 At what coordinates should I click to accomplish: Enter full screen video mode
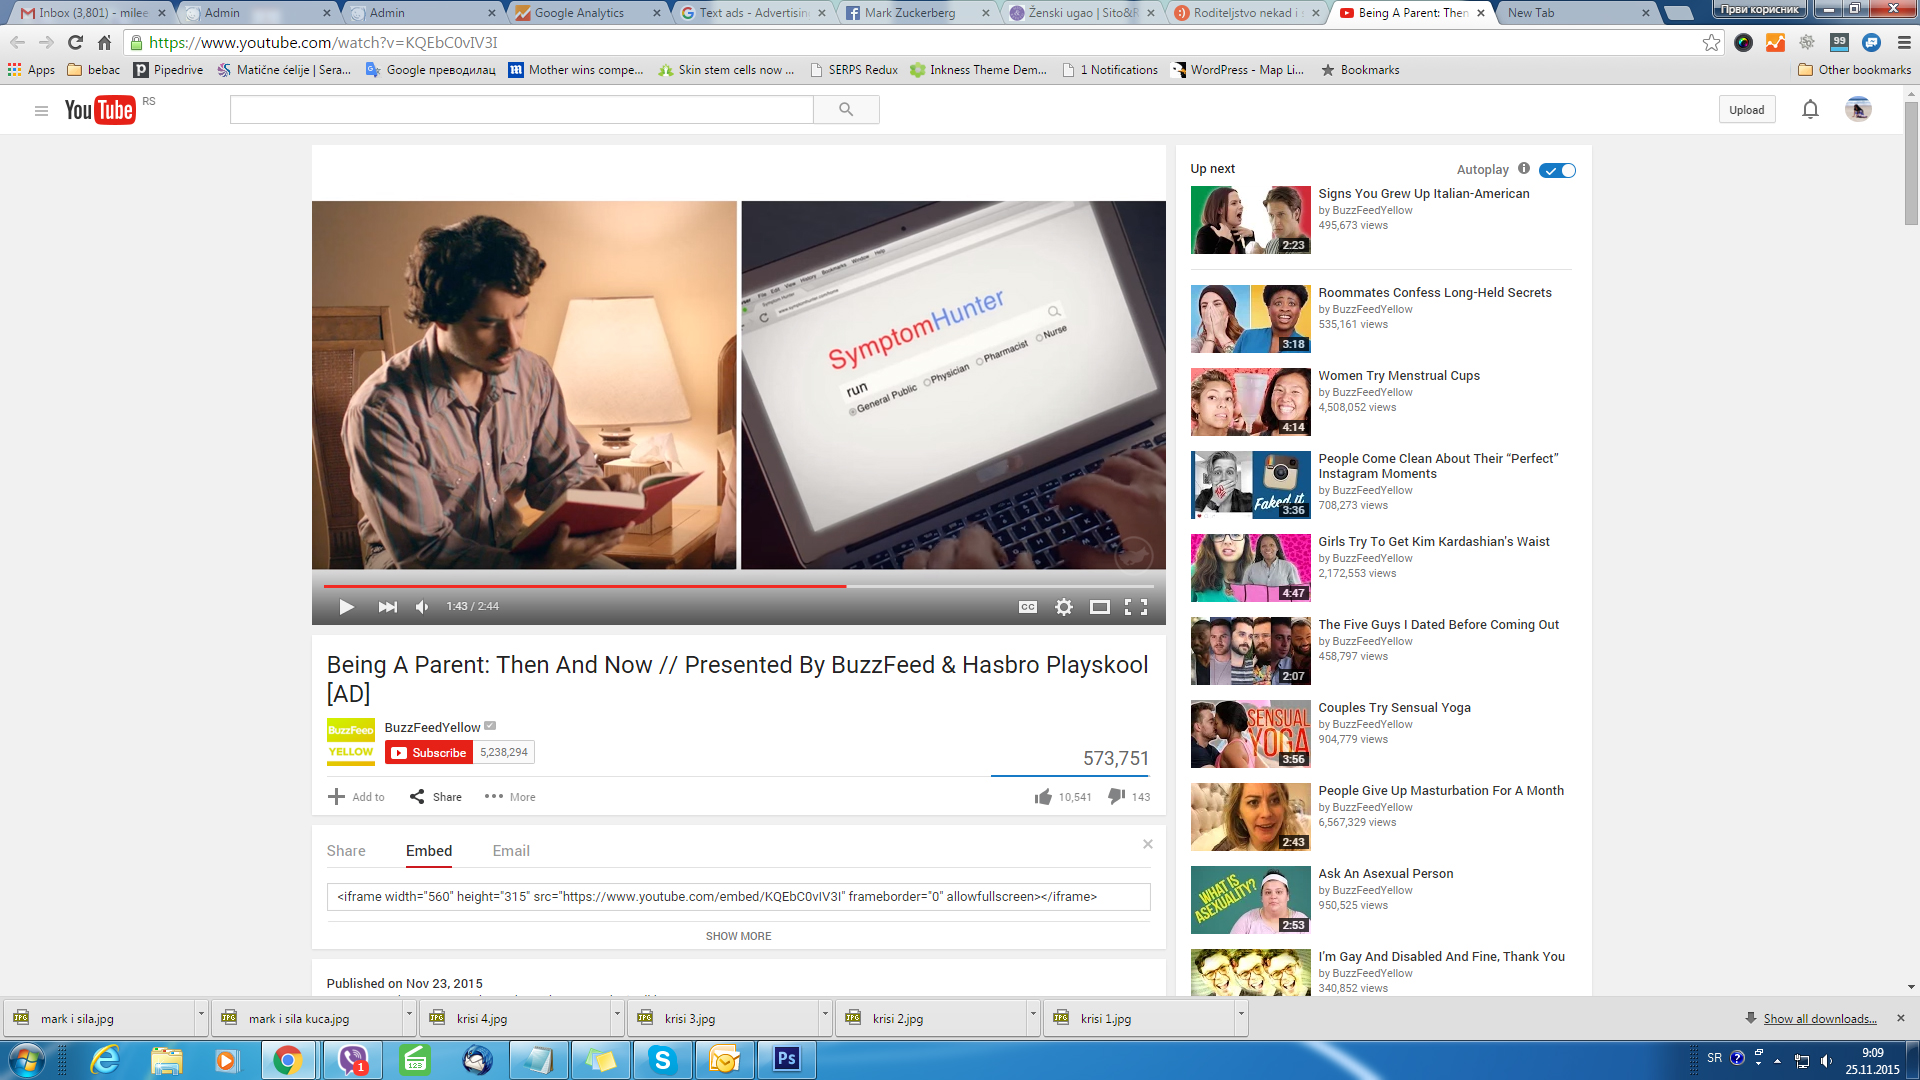coord(1136,607)
